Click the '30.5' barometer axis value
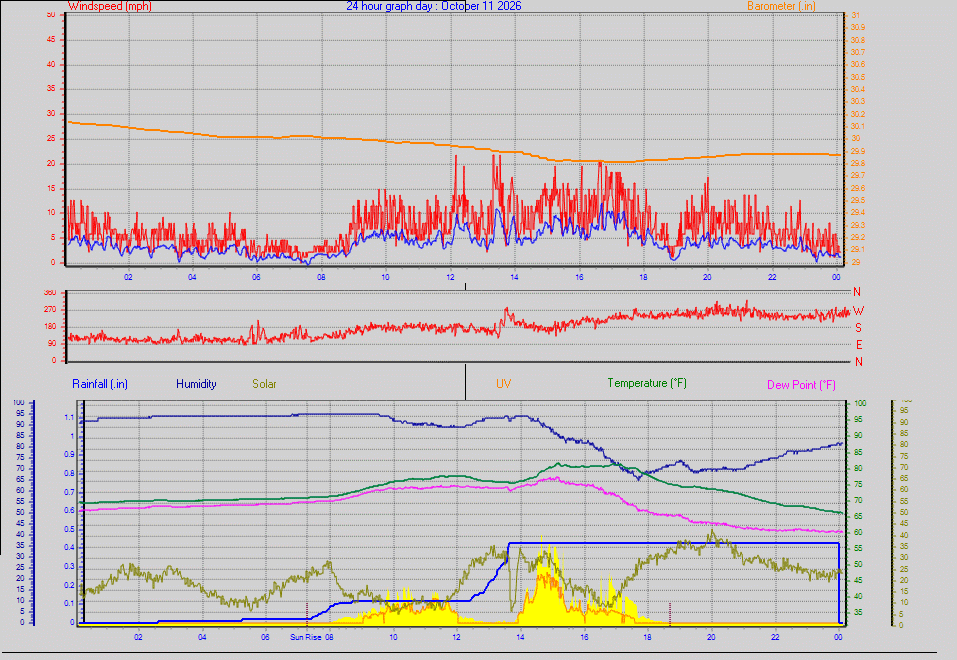This screenshot has height=660, width=957. coord(858,77)
